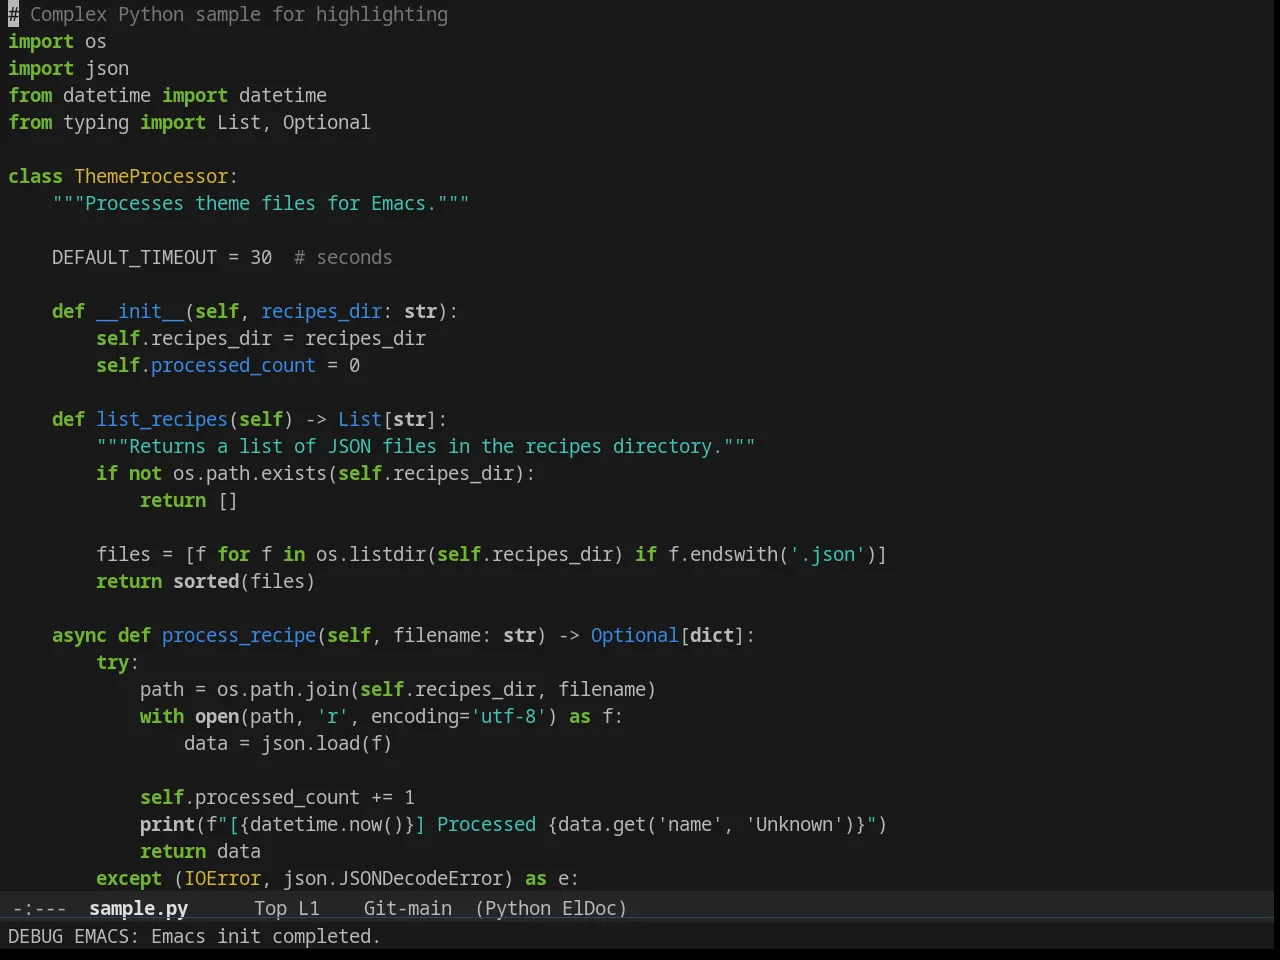The image size is (1280, 960).
Task: Click the '# seconds' comment
Action: click(343, 257)
